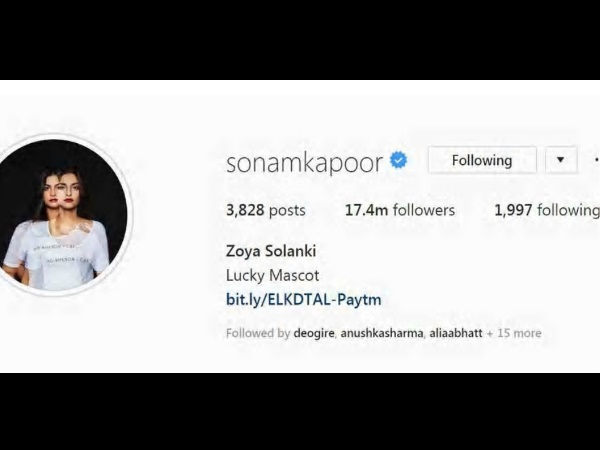This screenshot has height=450, width=600.
Task: Click the blue verified badge beside sonamkapoor
Action: 399,160
